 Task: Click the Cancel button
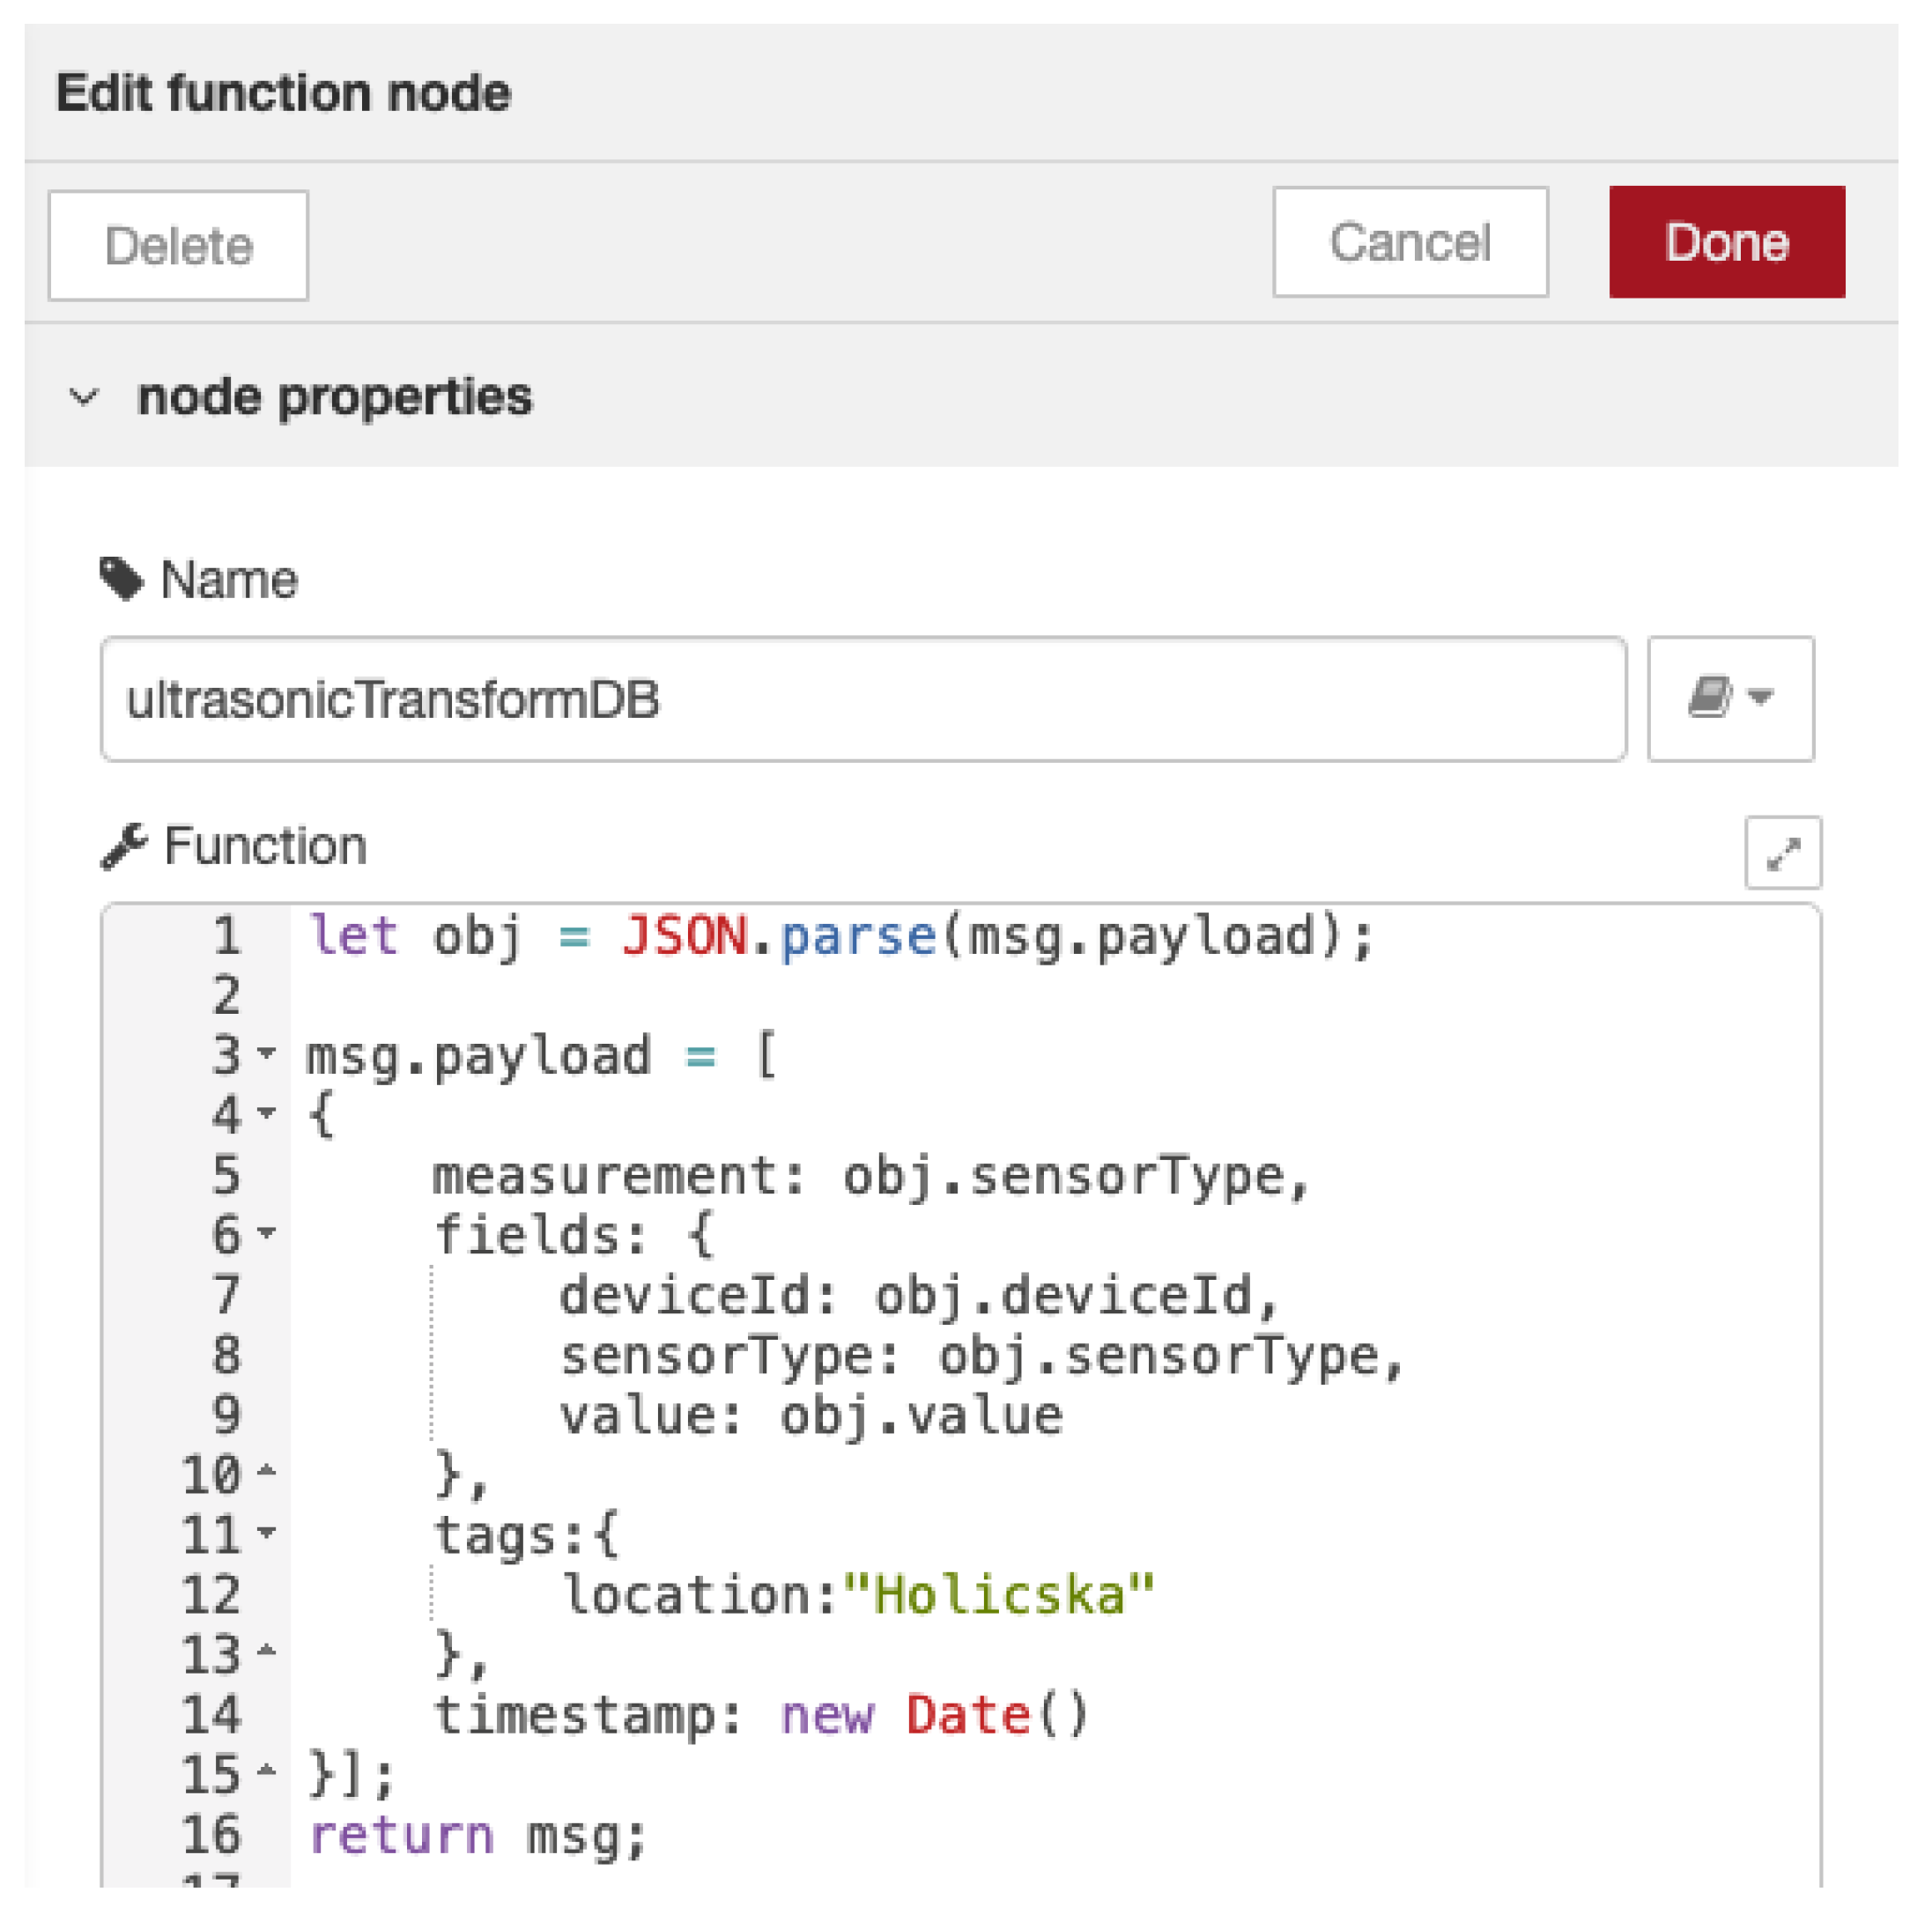(x=1410, y=242)
